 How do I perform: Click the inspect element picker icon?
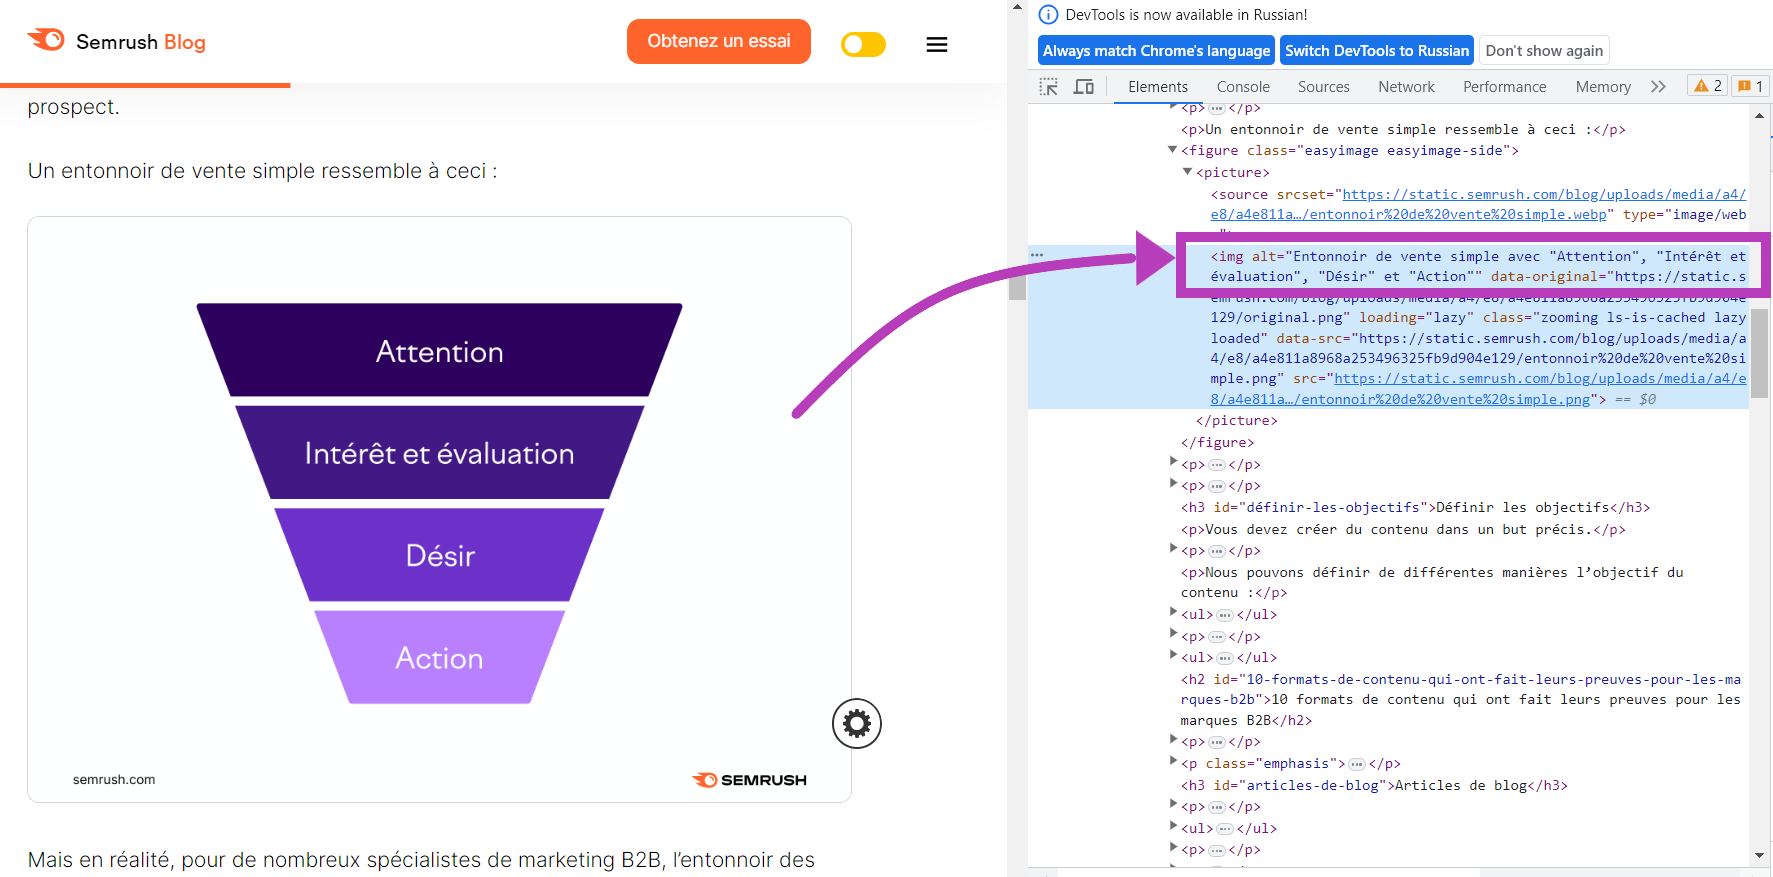tap(1048, 87)
